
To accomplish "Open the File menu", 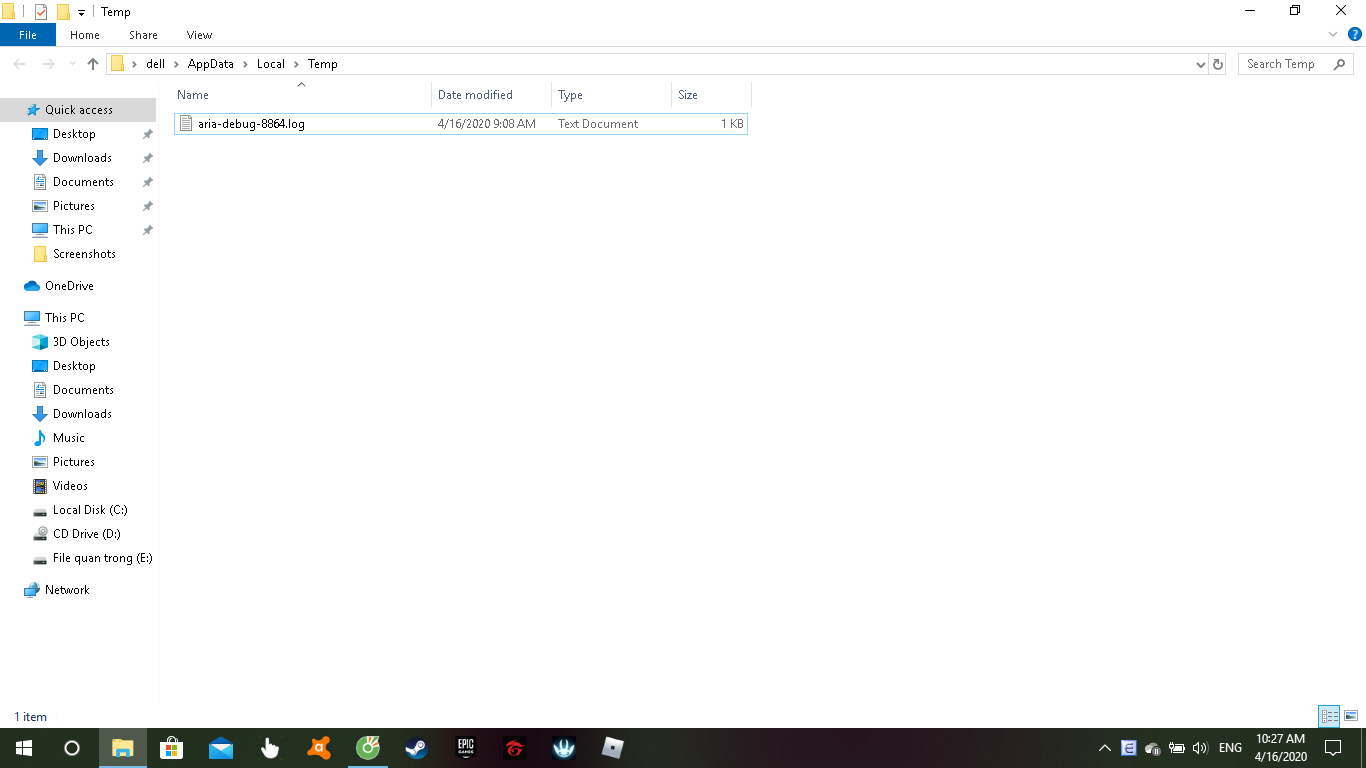I will click(28, 35).
